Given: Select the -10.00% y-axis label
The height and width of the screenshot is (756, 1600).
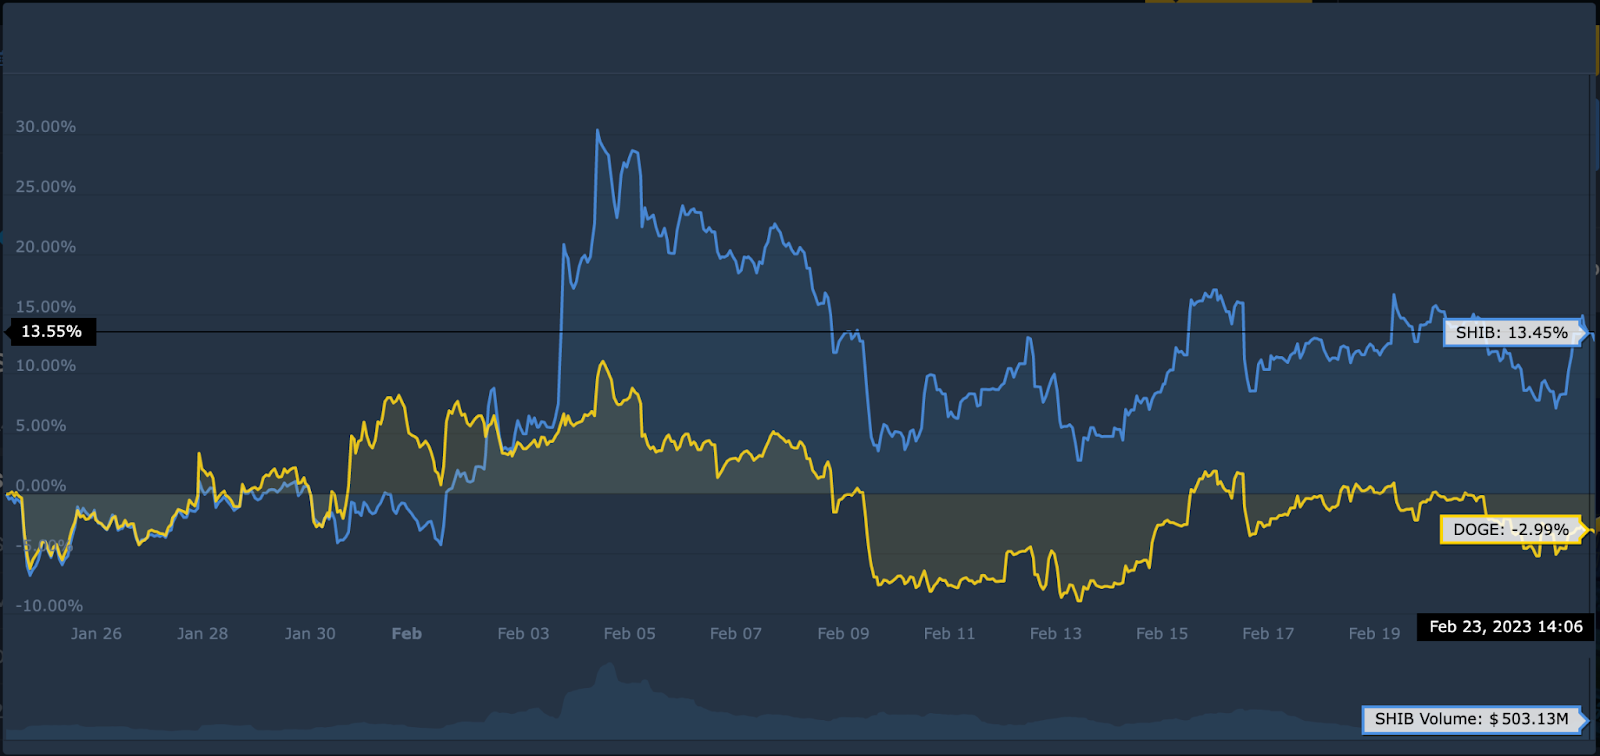Looking at the screenshot, I should pyautogui.click(x=49, y=606).
